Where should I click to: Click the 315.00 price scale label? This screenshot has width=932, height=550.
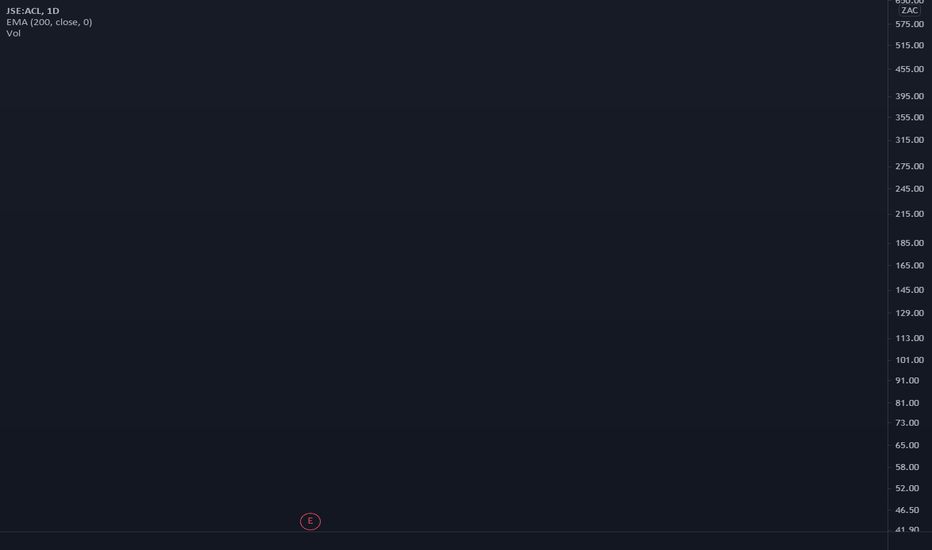click(x=909, y=140)
